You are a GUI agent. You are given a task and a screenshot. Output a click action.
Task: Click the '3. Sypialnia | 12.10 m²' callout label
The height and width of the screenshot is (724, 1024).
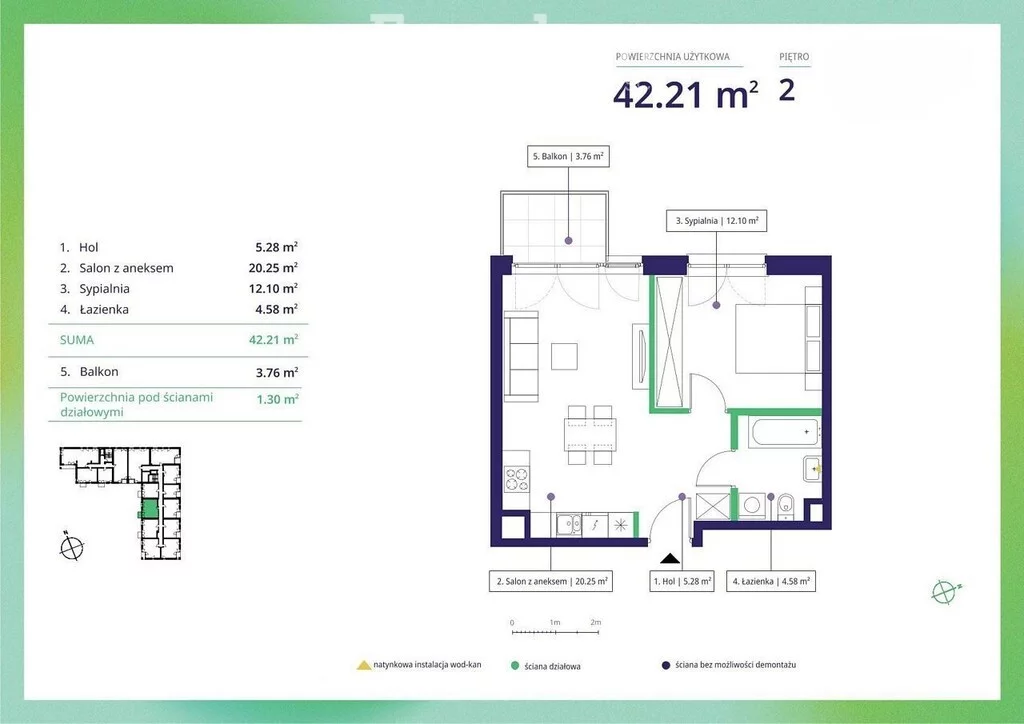point(716,221)
